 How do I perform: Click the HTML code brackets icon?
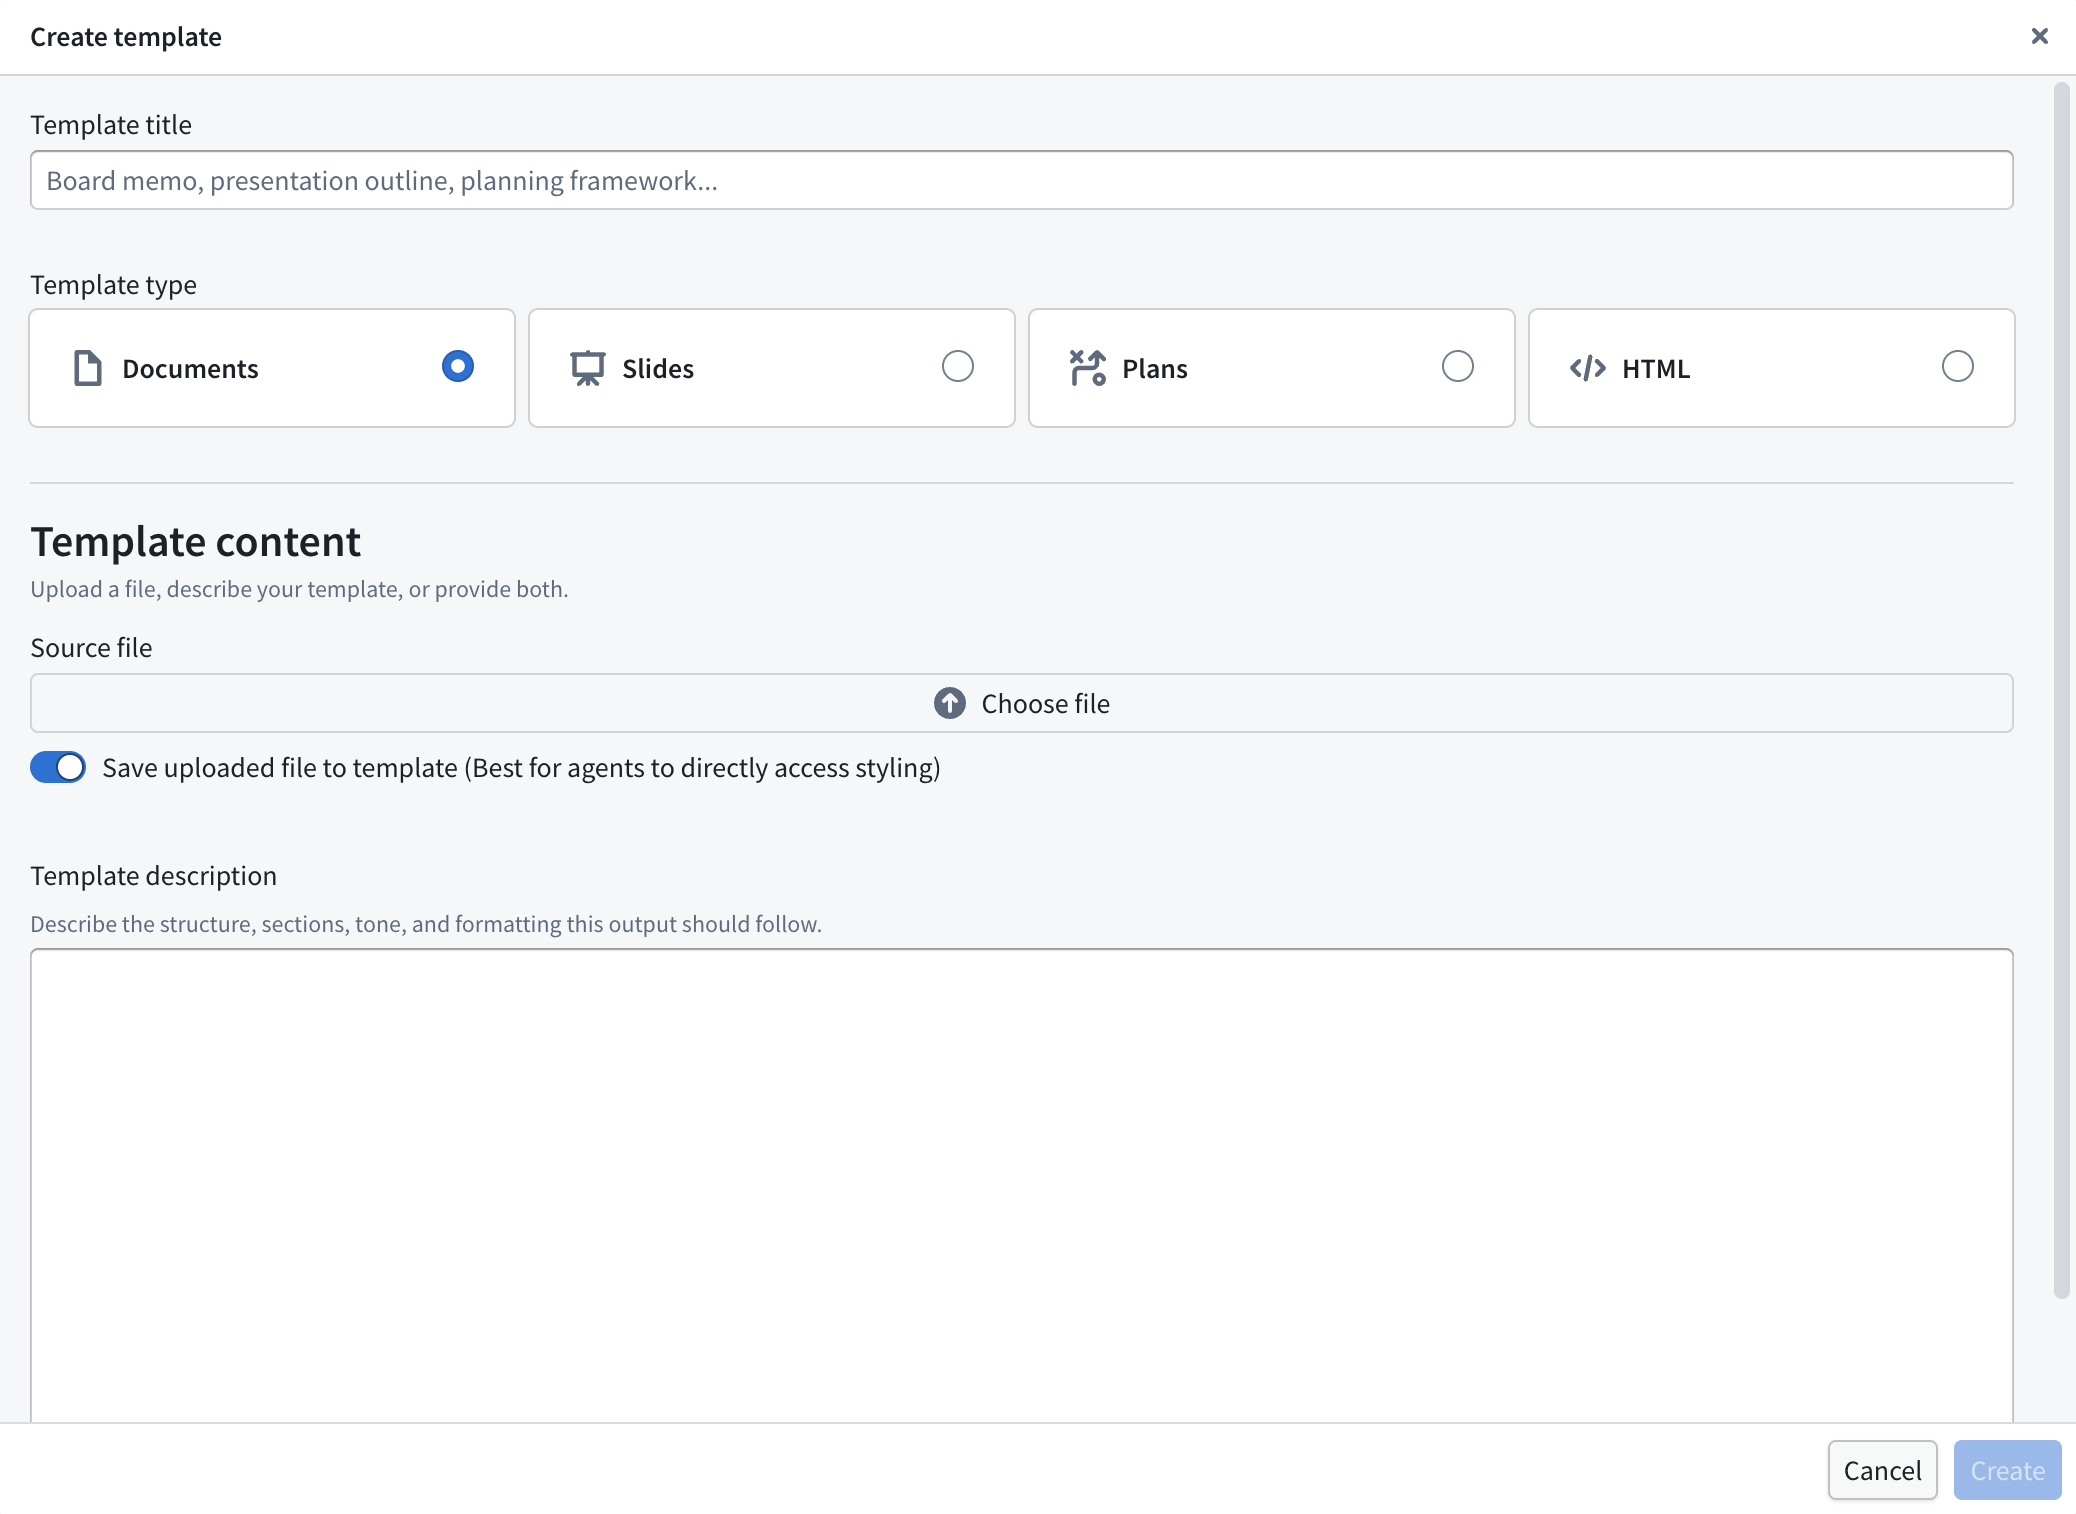click(1588, 368)
